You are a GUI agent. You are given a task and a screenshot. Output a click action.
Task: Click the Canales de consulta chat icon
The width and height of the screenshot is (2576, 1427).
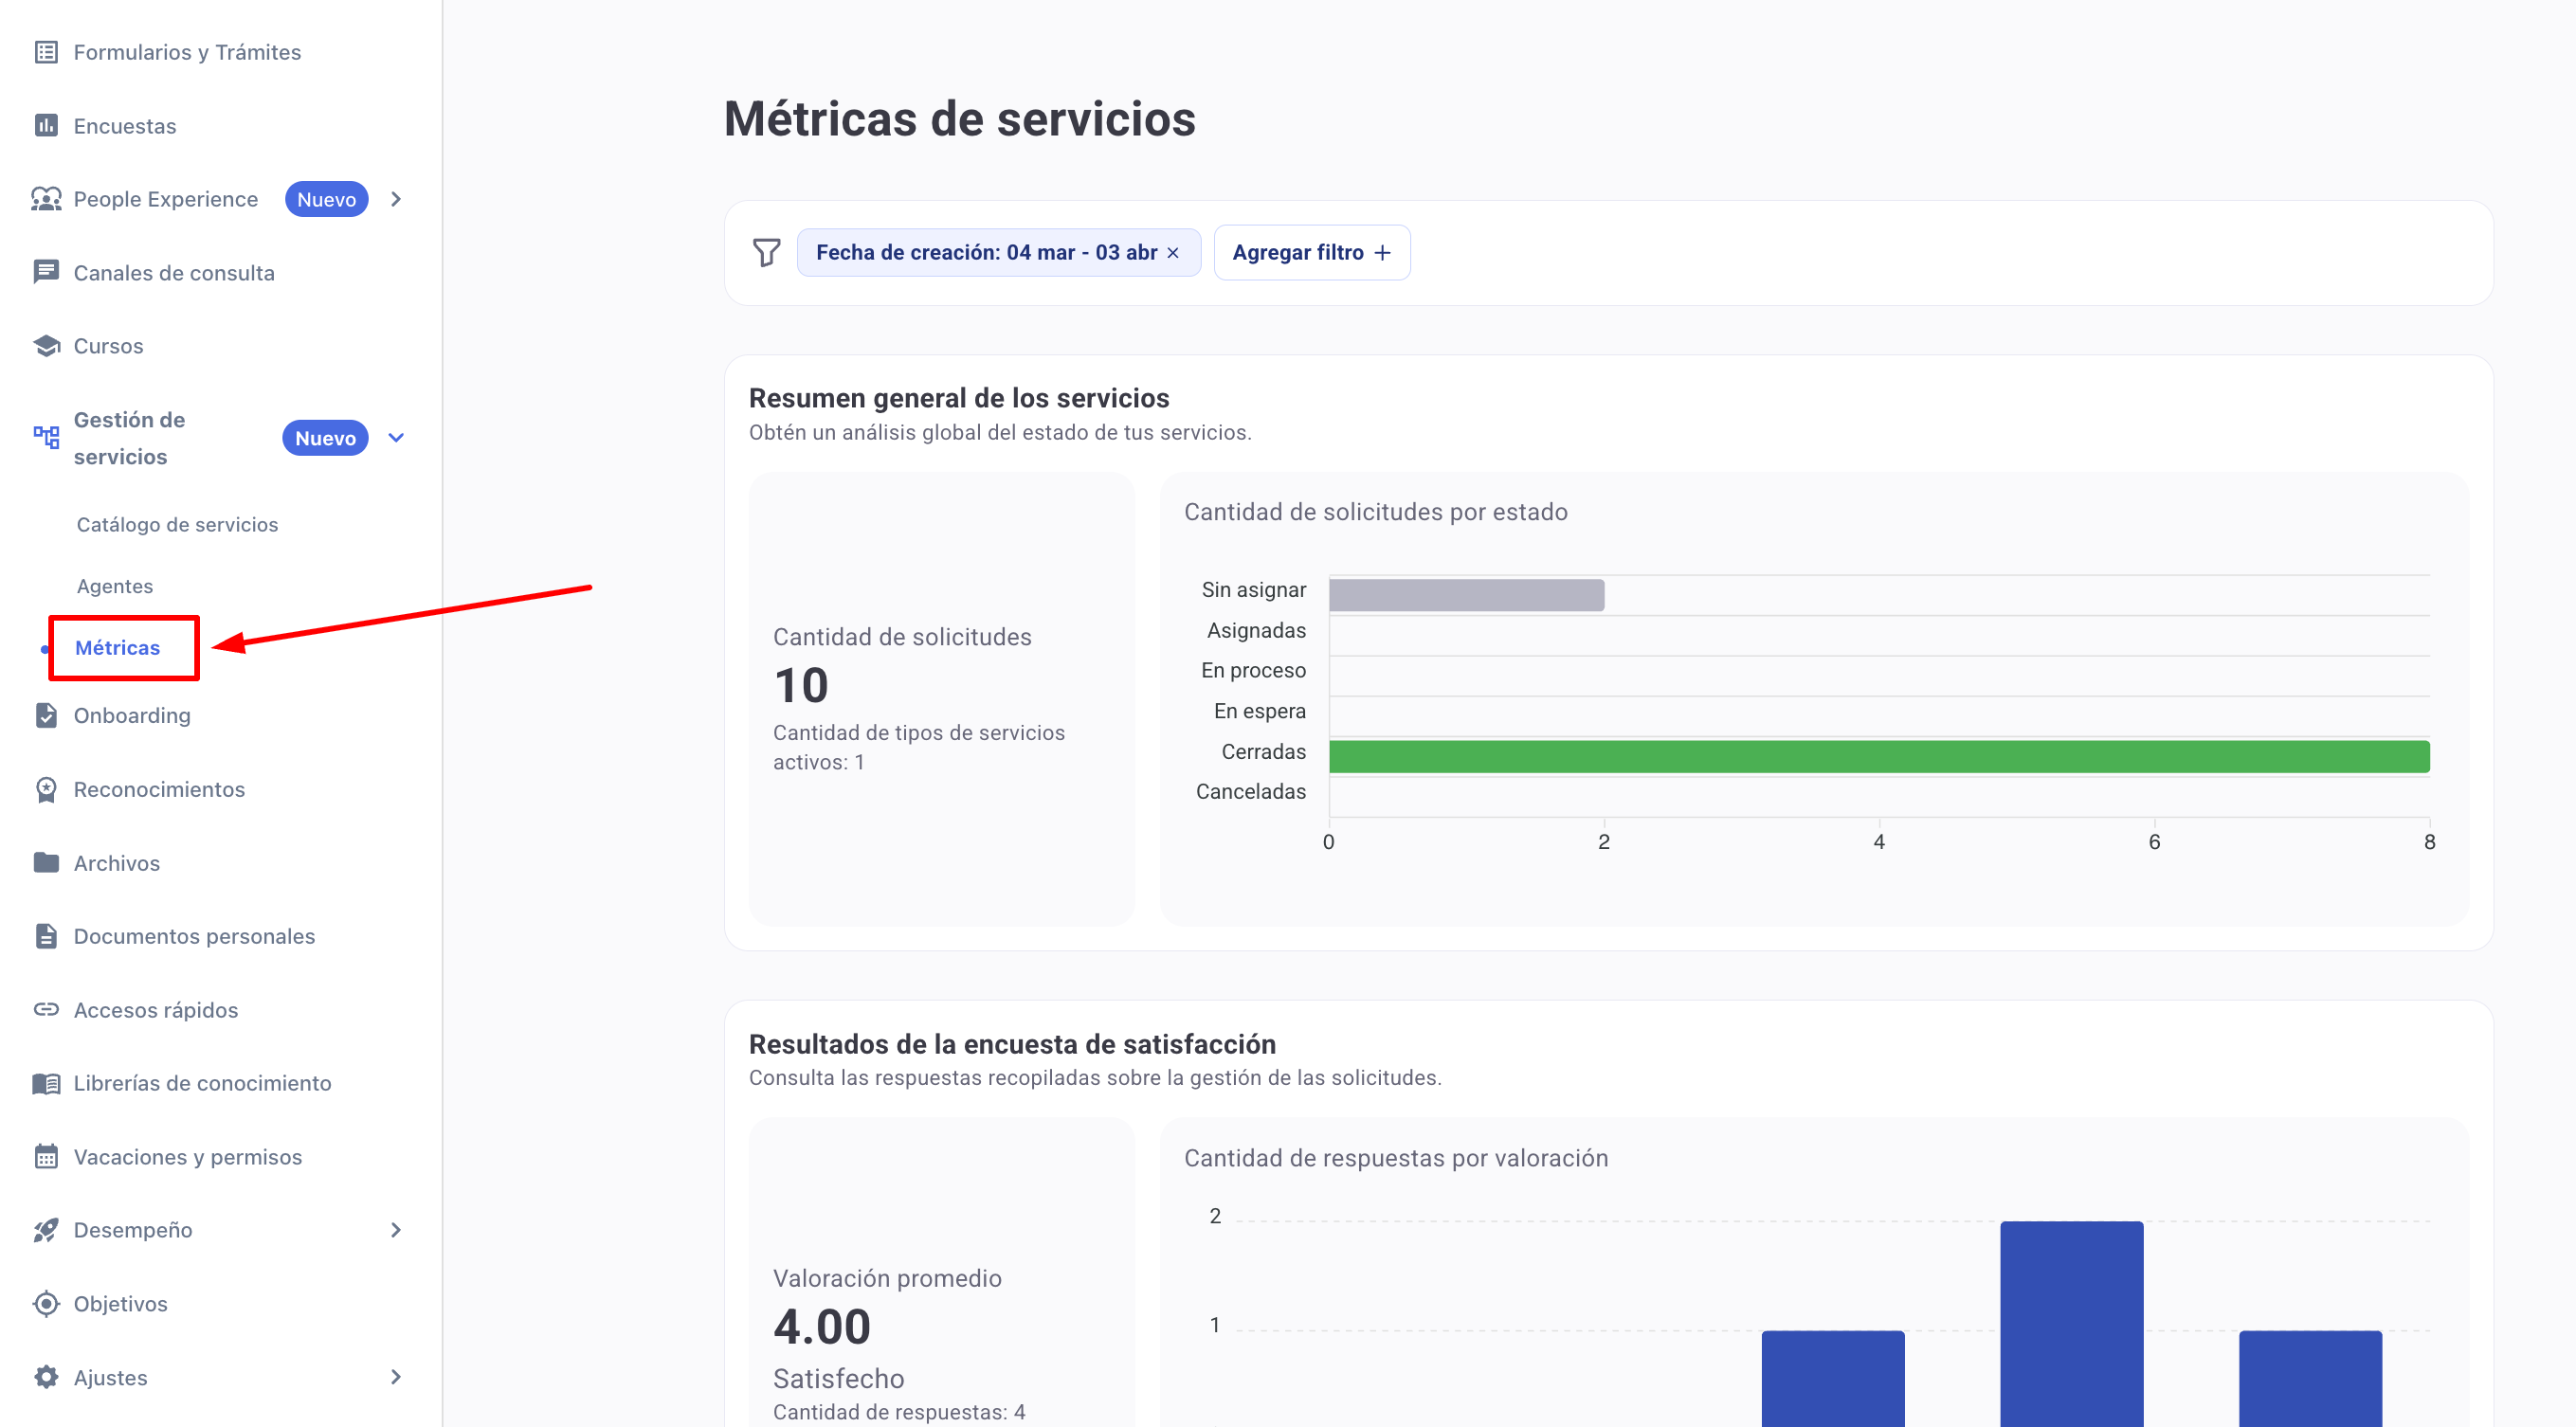click(x=46, y=272)
